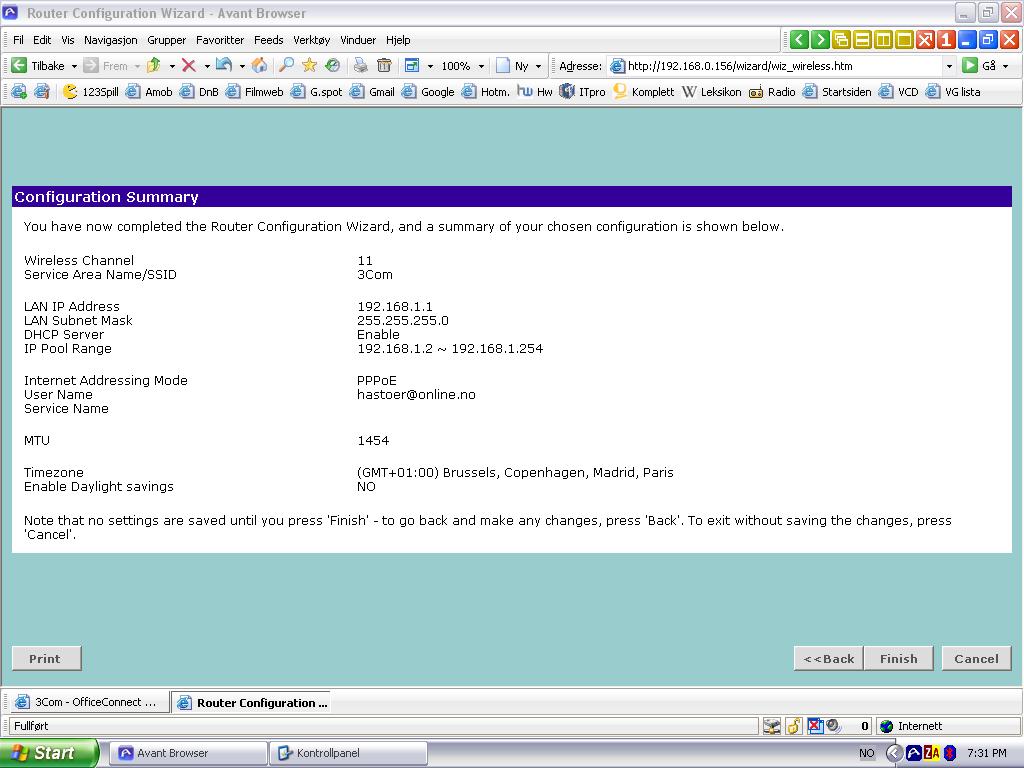This screenshot has width=1024, height=768.
Task: Open the Fil menu
Action: click(x=18, y=40)
